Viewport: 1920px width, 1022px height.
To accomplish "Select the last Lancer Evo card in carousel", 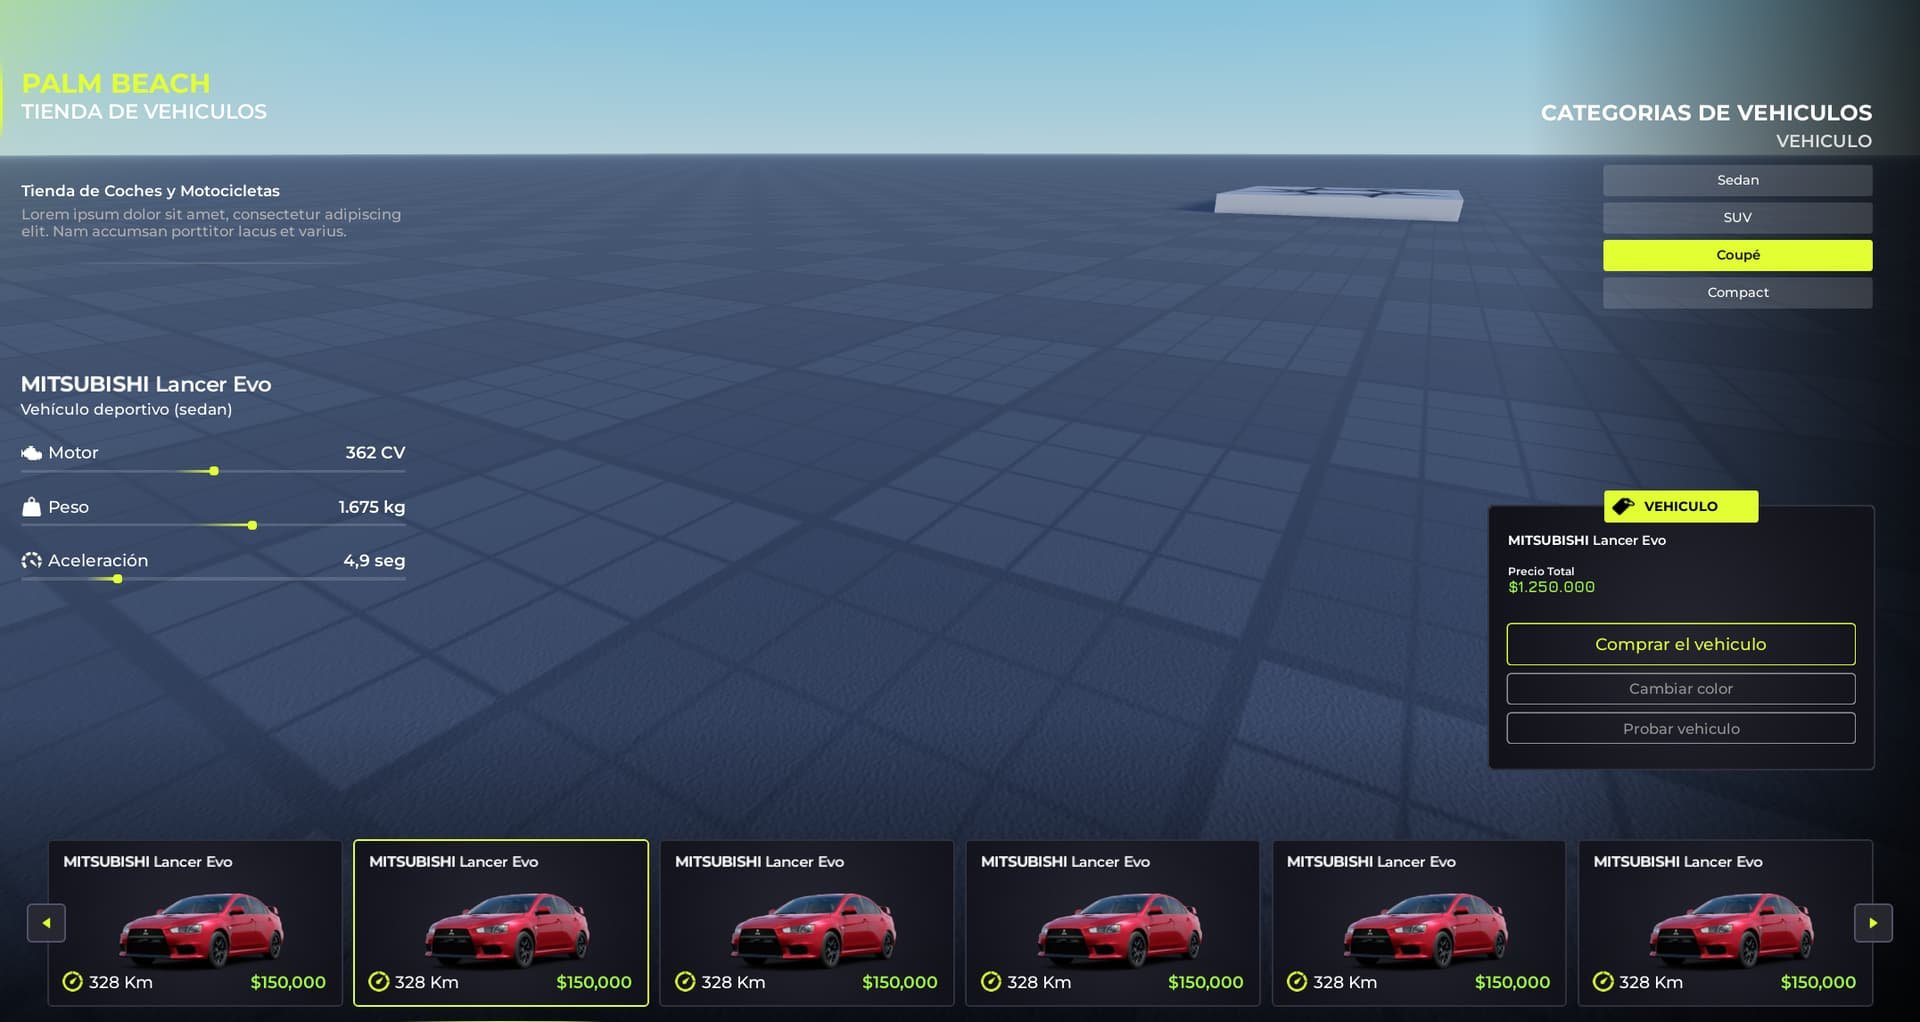I will click(1725, 923).
